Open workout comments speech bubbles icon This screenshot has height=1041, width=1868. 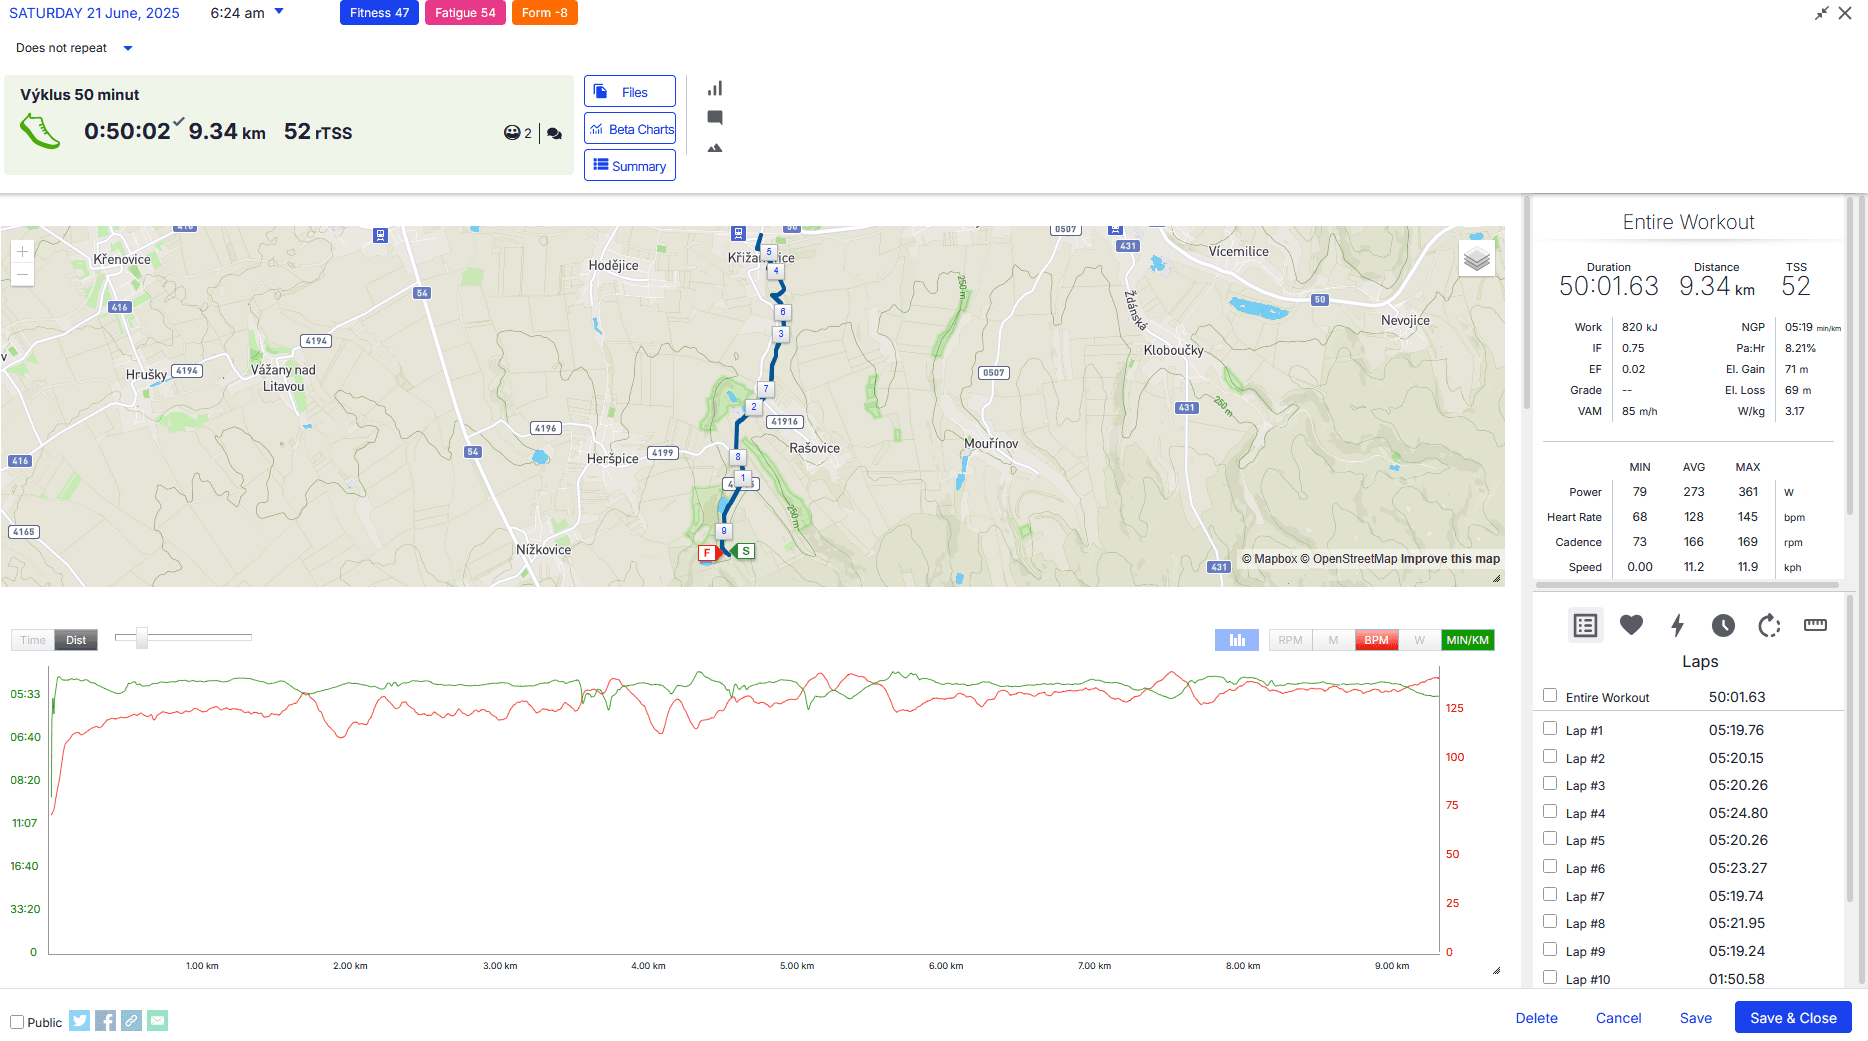click(x=555, y=133)
